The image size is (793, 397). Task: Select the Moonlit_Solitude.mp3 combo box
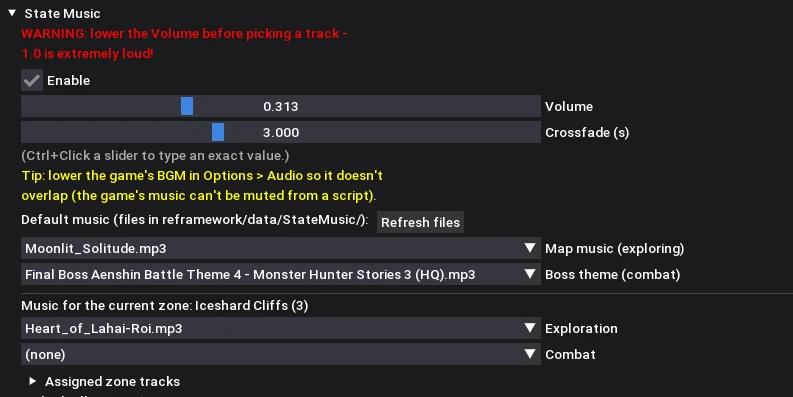281,248
